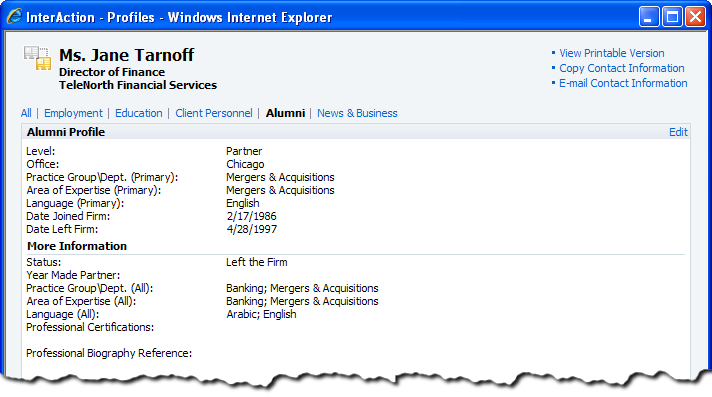Click the Date Joined Firm label
Viewport: 712px width, 397px height.
(x=68, y=216)
